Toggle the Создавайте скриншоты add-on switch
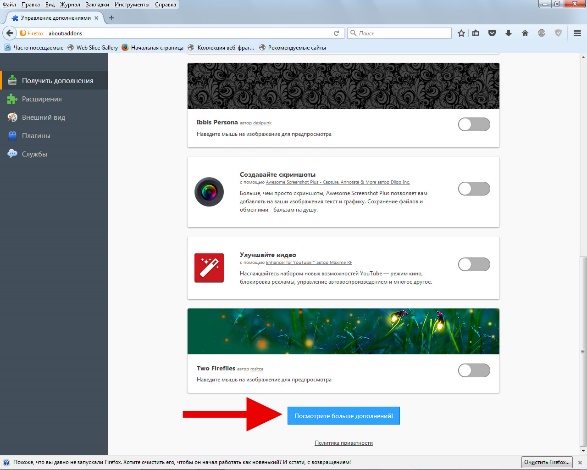Image resolution: width=587 pixels, height=470 pixels. click(474, 189)
